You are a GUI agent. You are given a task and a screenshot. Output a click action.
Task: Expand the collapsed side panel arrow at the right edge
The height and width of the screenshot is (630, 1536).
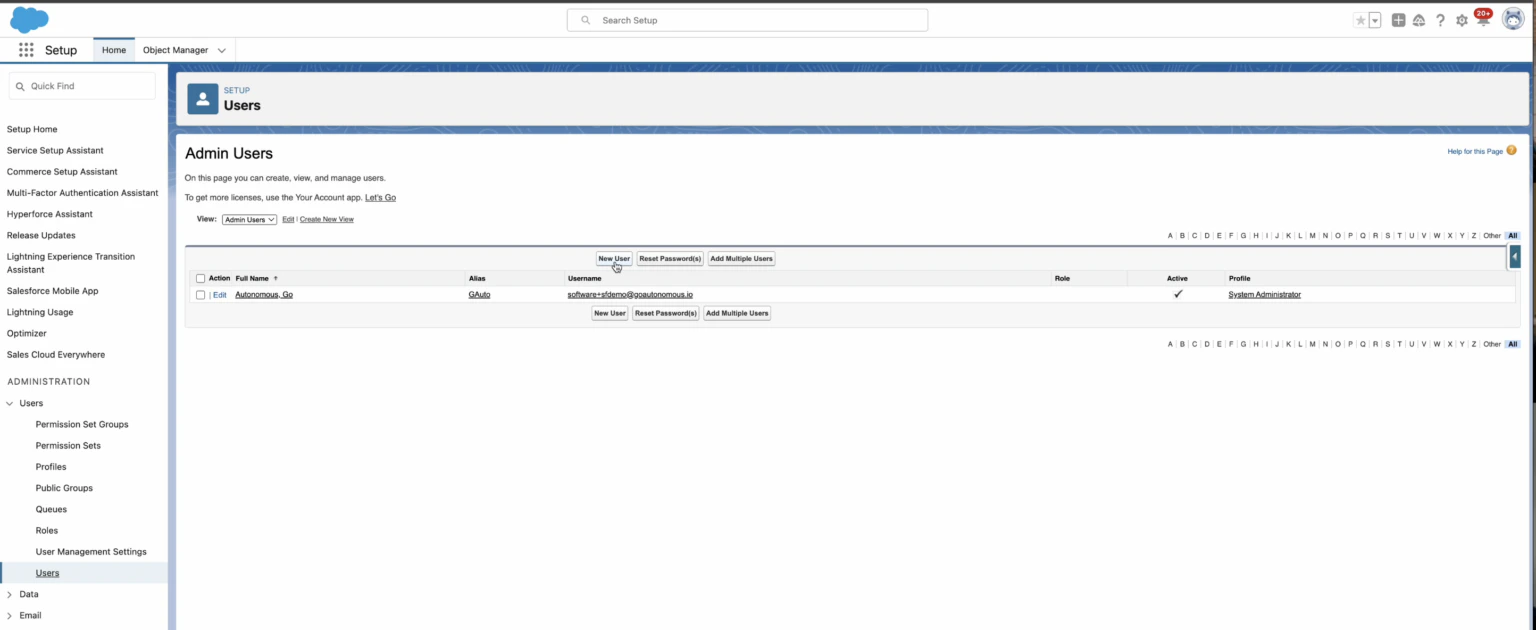1514,257
